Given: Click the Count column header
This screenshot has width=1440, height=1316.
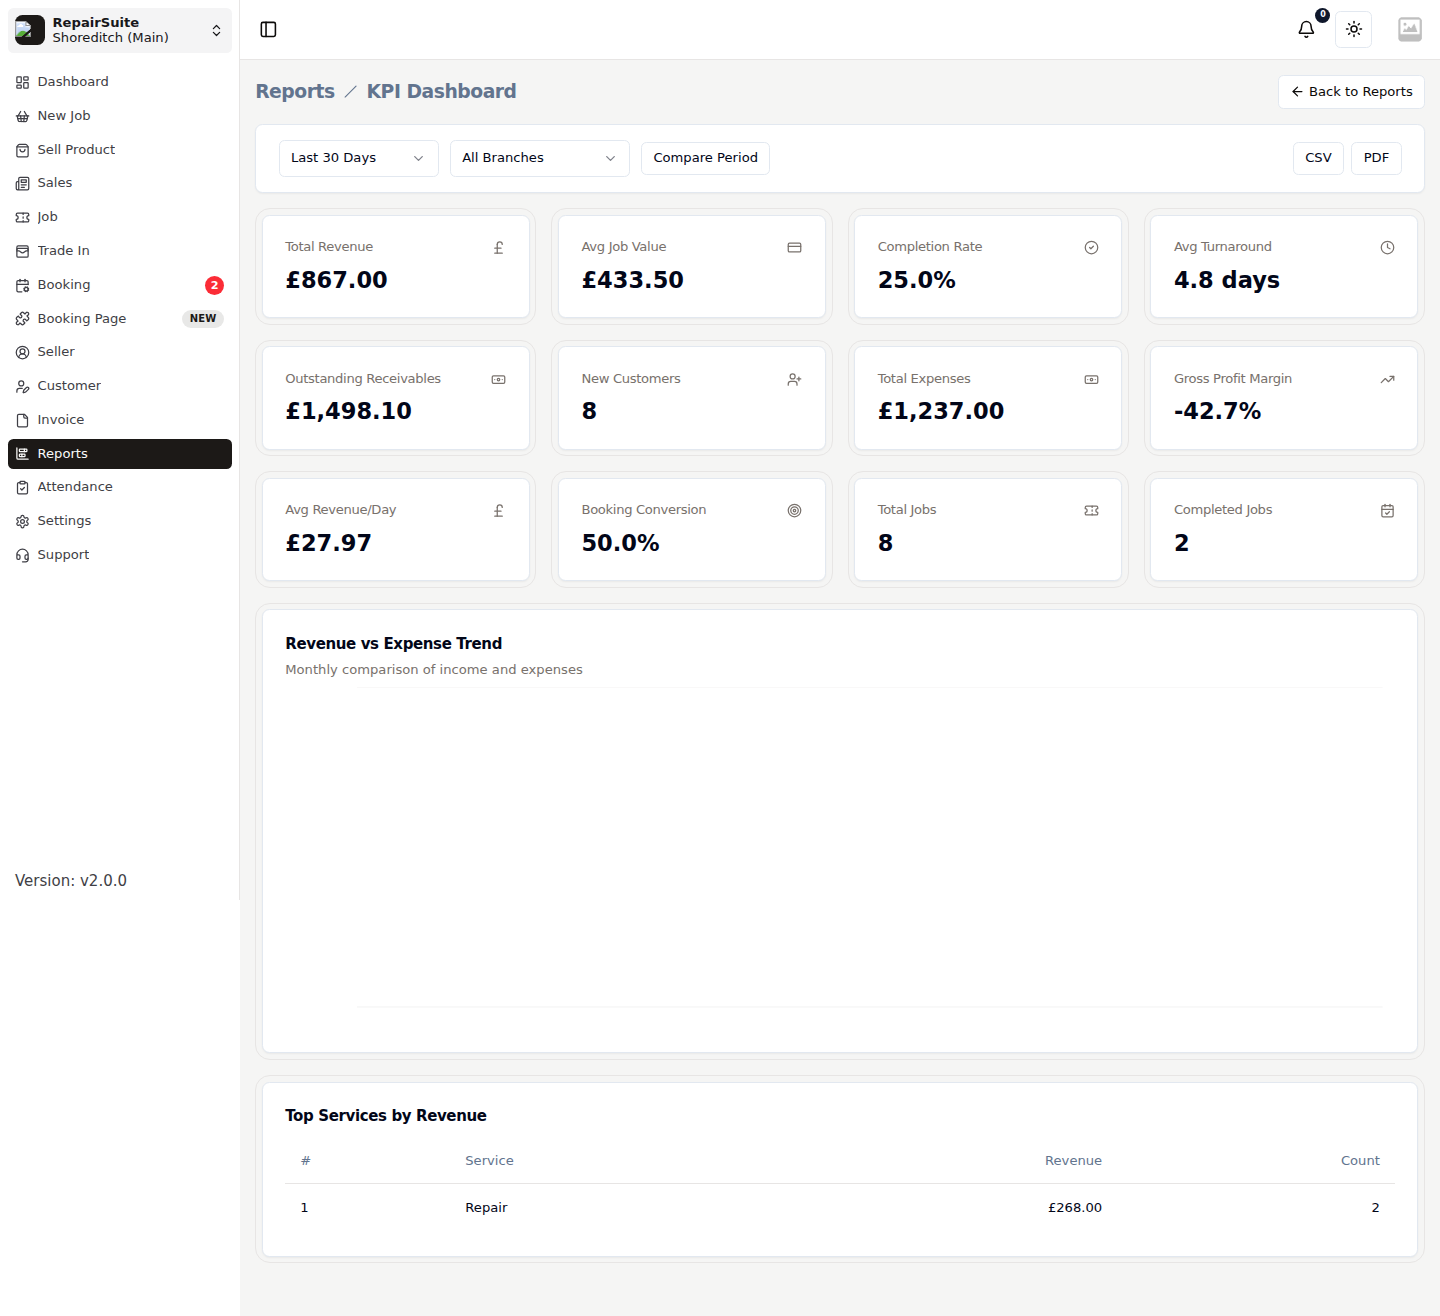Looking at the screenshot, I should [x=1360, y=1161].
